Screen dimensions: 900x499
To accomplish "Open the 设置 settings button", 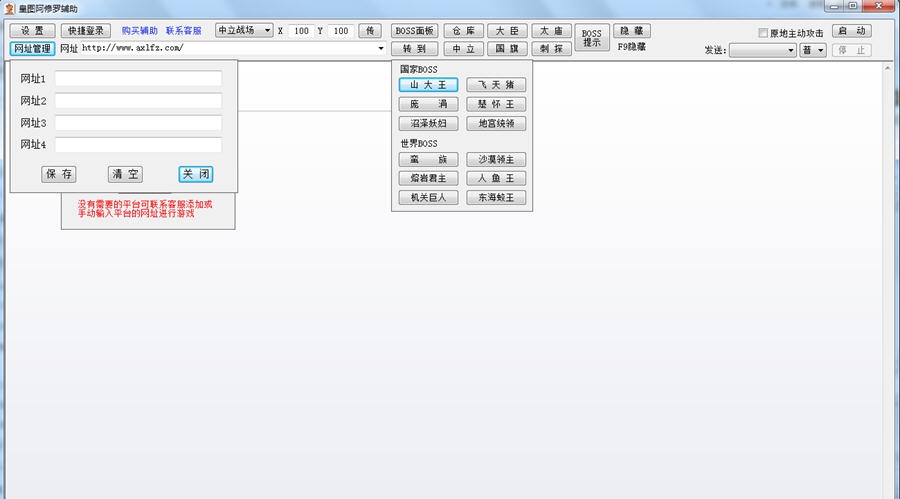I will tap(32, 30).
